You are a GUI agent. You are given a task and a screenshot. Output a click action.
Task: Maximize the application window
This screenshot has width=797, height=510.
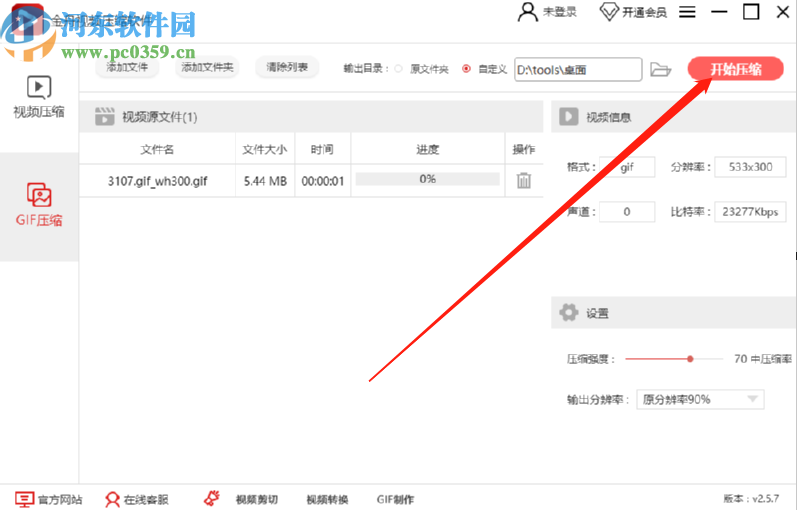pos(751,12)
